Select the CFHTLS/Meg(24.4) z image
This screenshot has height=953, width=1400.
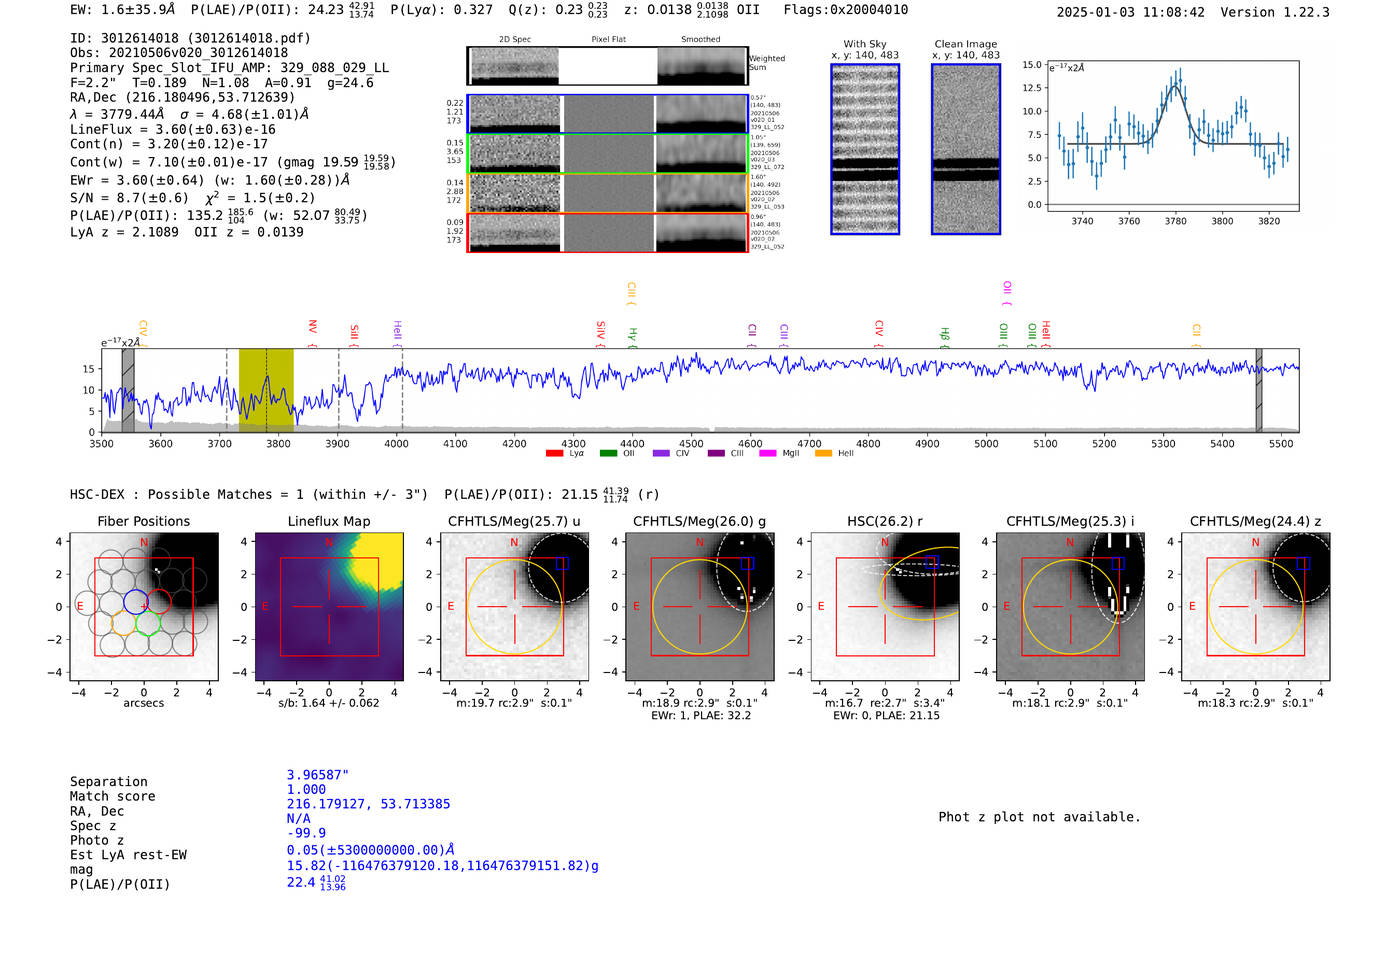coord(1256,607)
